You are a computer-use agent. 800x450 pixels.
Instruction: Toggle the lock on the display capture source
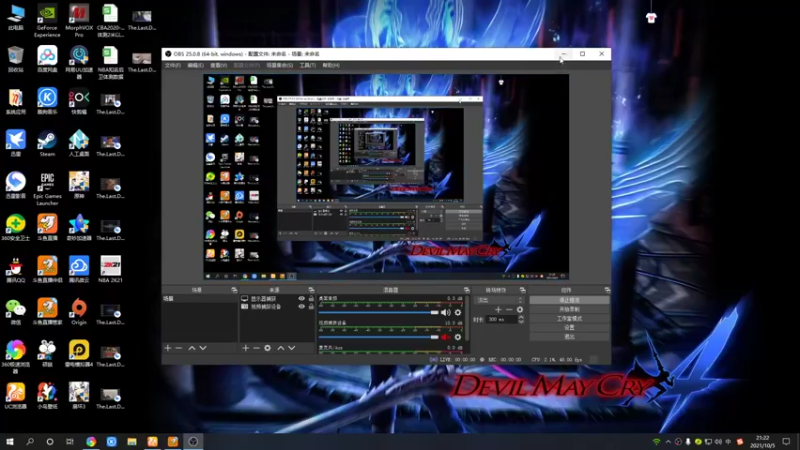[311, 298]
